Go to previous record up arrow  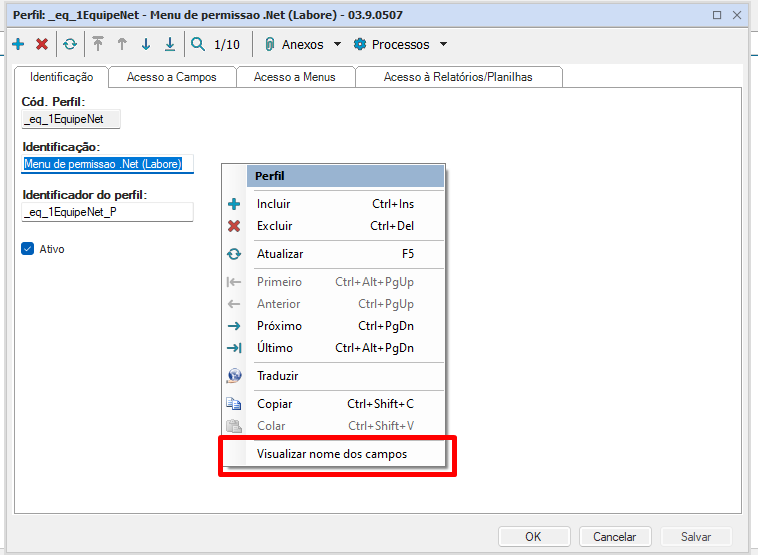pyautogui.click(x=122, y=44)
